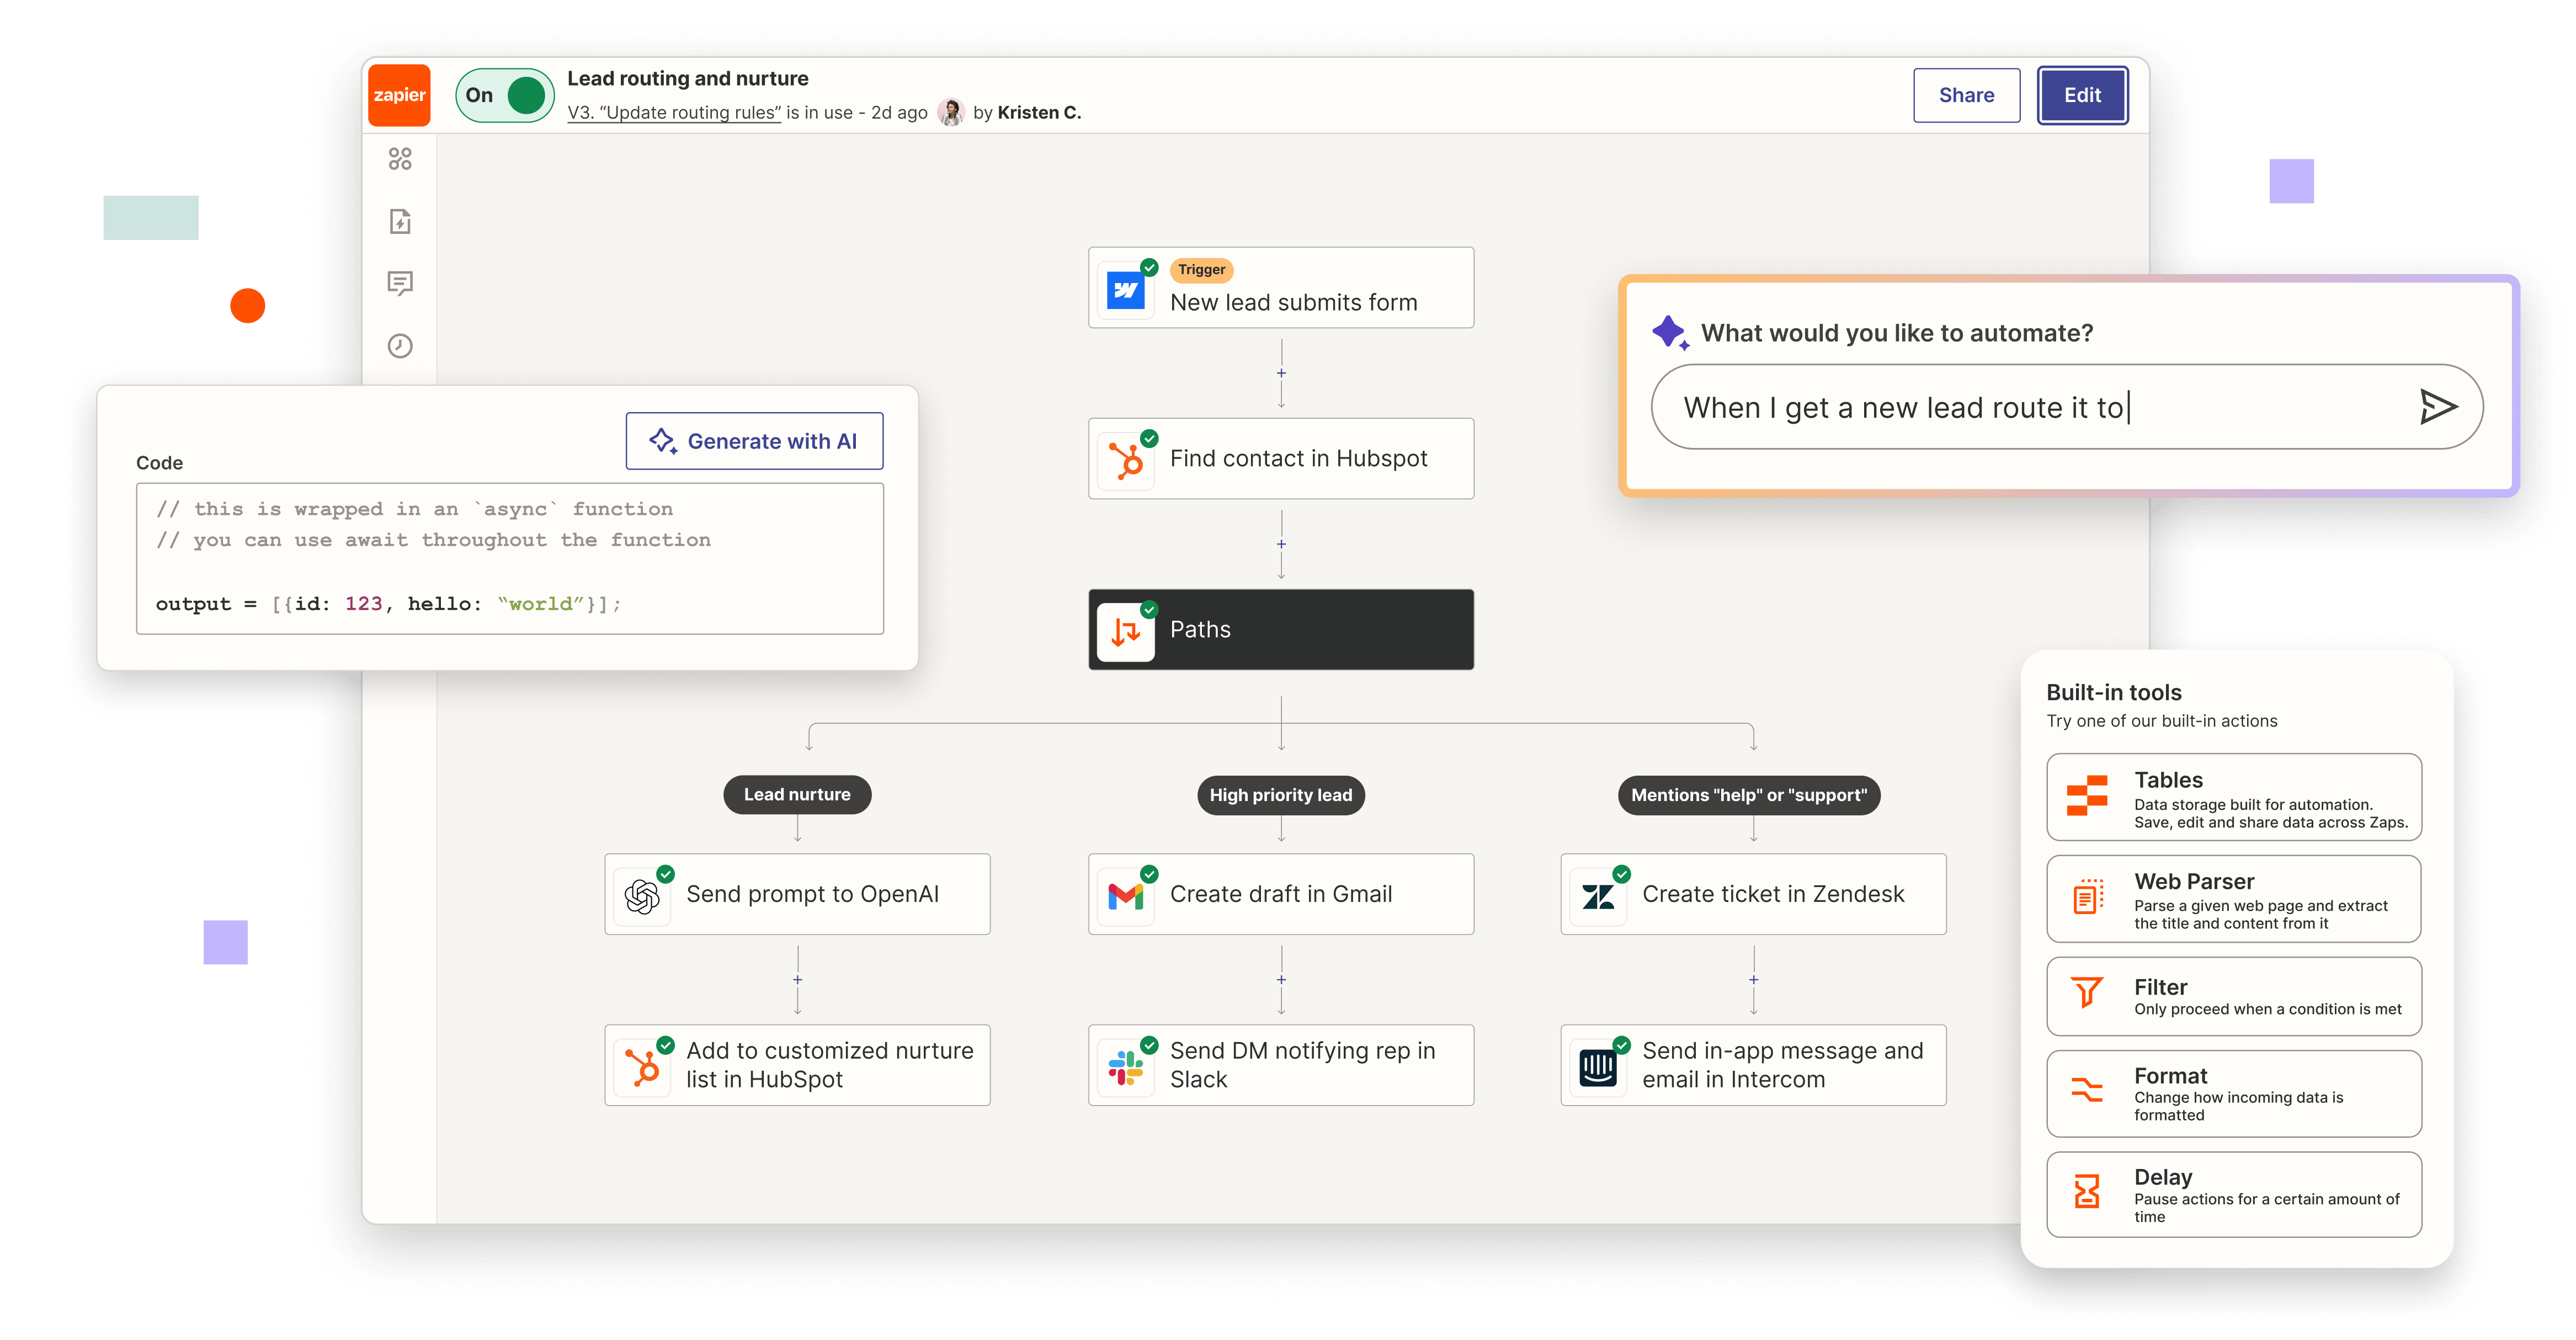Screen dimensions: 2576x1340
Task: Add step below Create draft in Gmail
Action: tap(1281, 980)
